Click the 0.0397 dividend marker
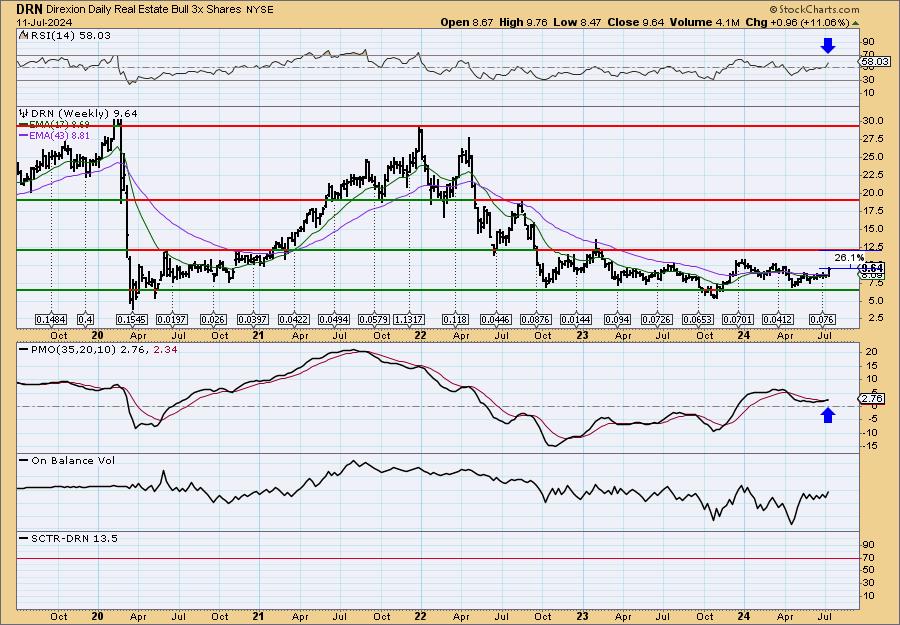The width and height of the screenshot is (900, 625). tap(253, 319)
